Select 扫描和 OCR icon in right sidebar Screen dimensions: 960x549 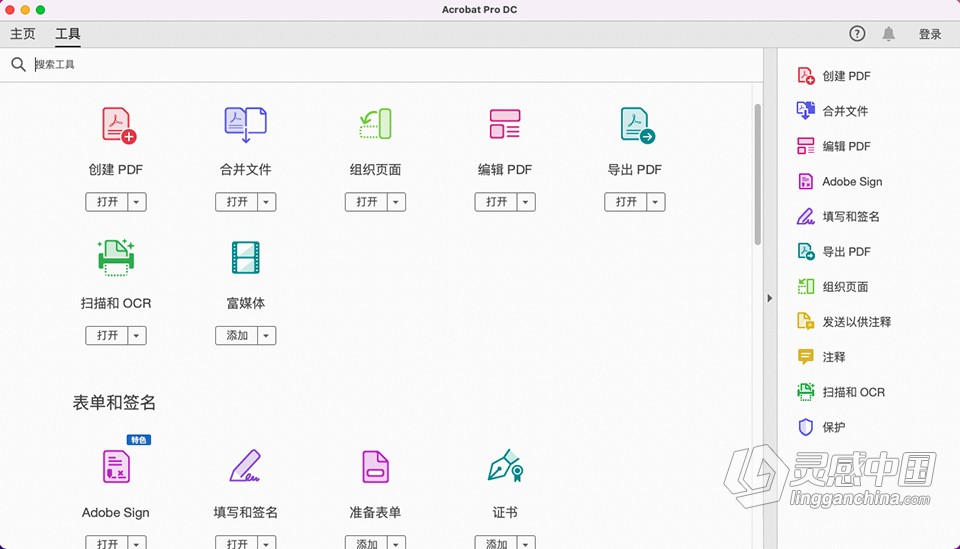coord(806,392)
